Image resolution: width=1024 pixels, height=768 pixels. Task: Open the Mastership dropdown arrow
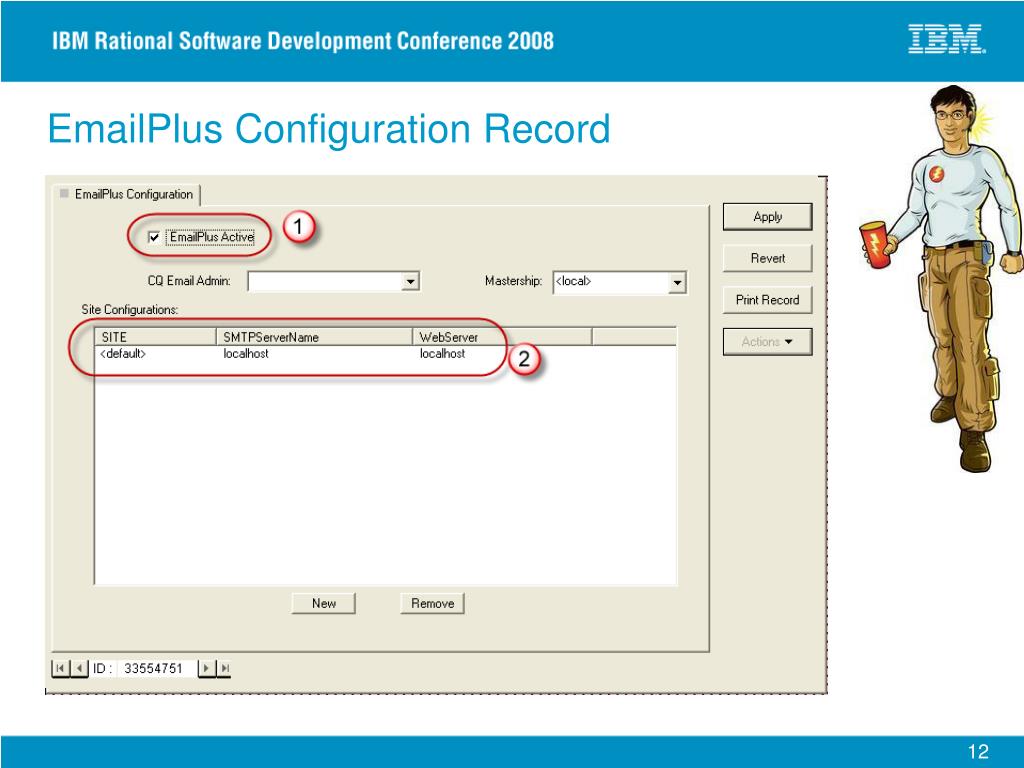pyautogui.click(x=677, y=282)
